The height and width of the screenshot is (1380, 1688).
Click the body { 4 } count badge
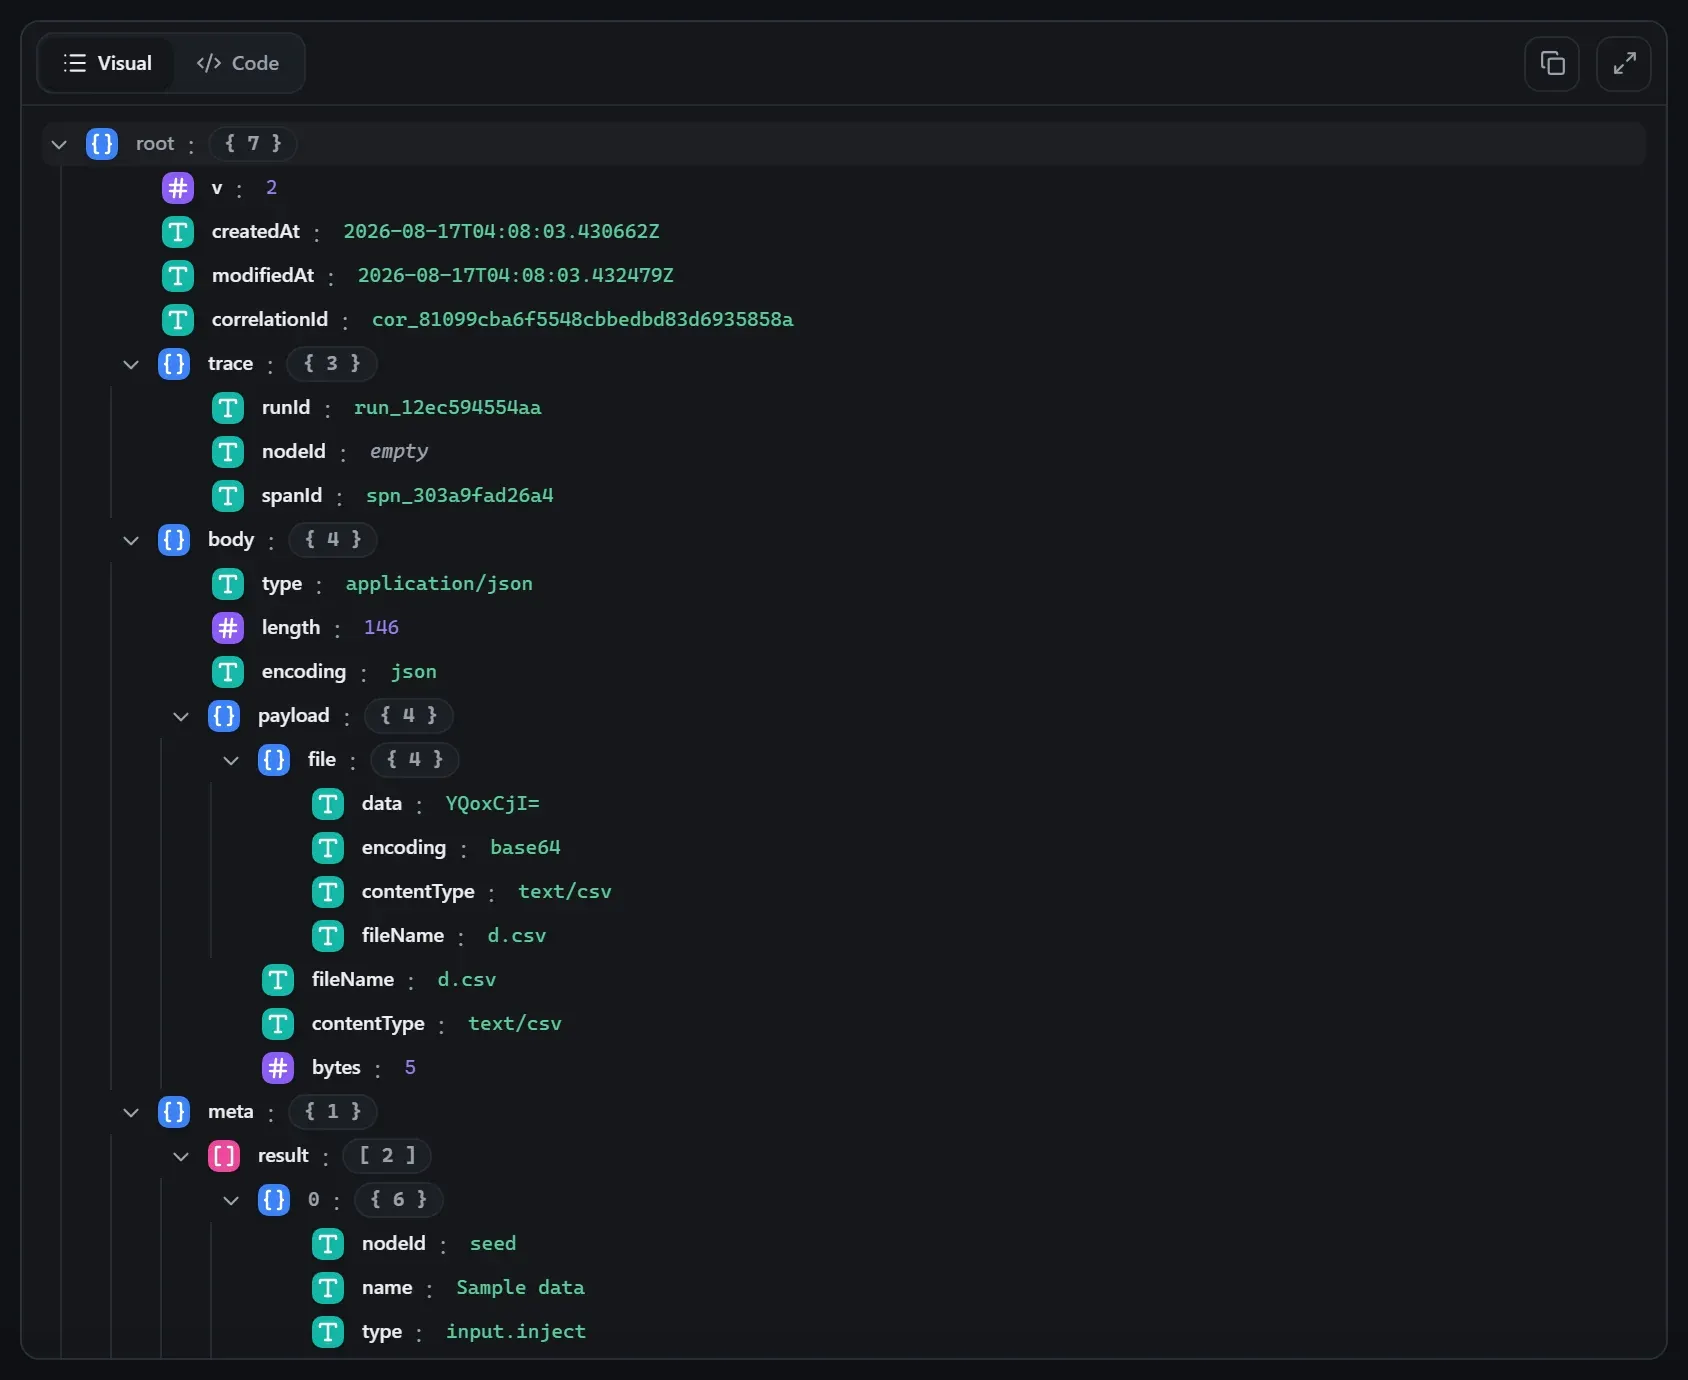tap(333, 540)
